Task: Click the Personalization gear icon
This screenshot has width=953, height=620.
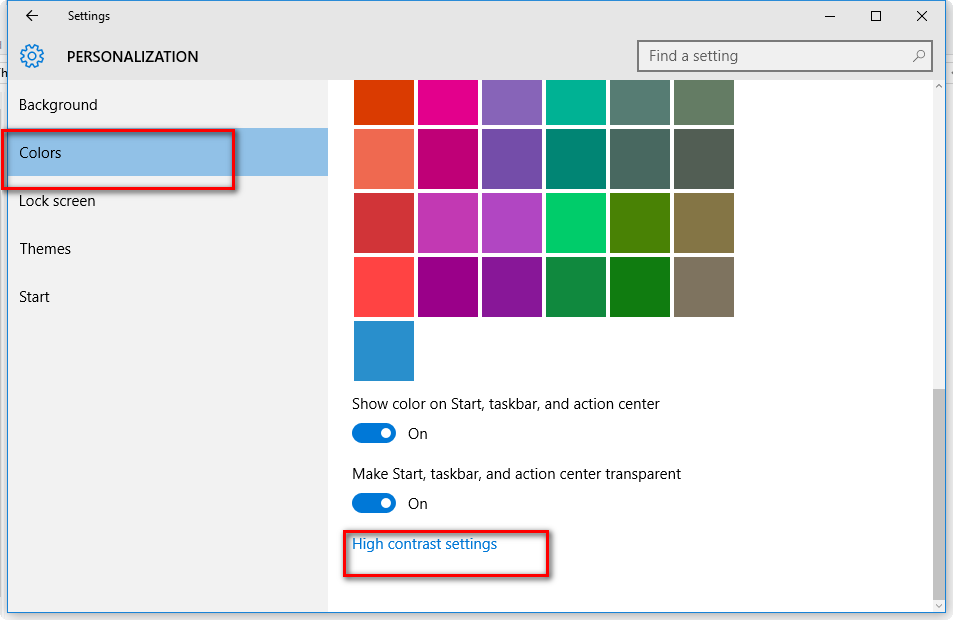Action: (32, 56)
